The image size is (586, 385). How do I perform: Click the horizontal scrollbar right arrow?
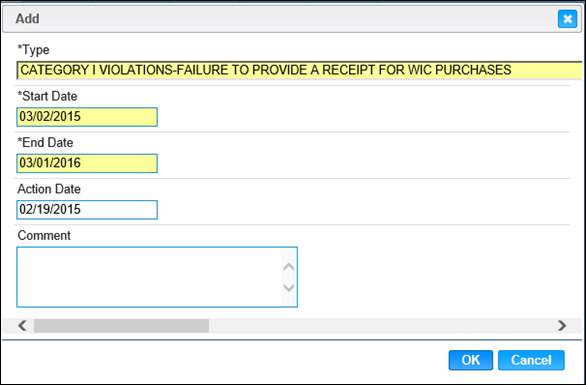click(562, 326)
